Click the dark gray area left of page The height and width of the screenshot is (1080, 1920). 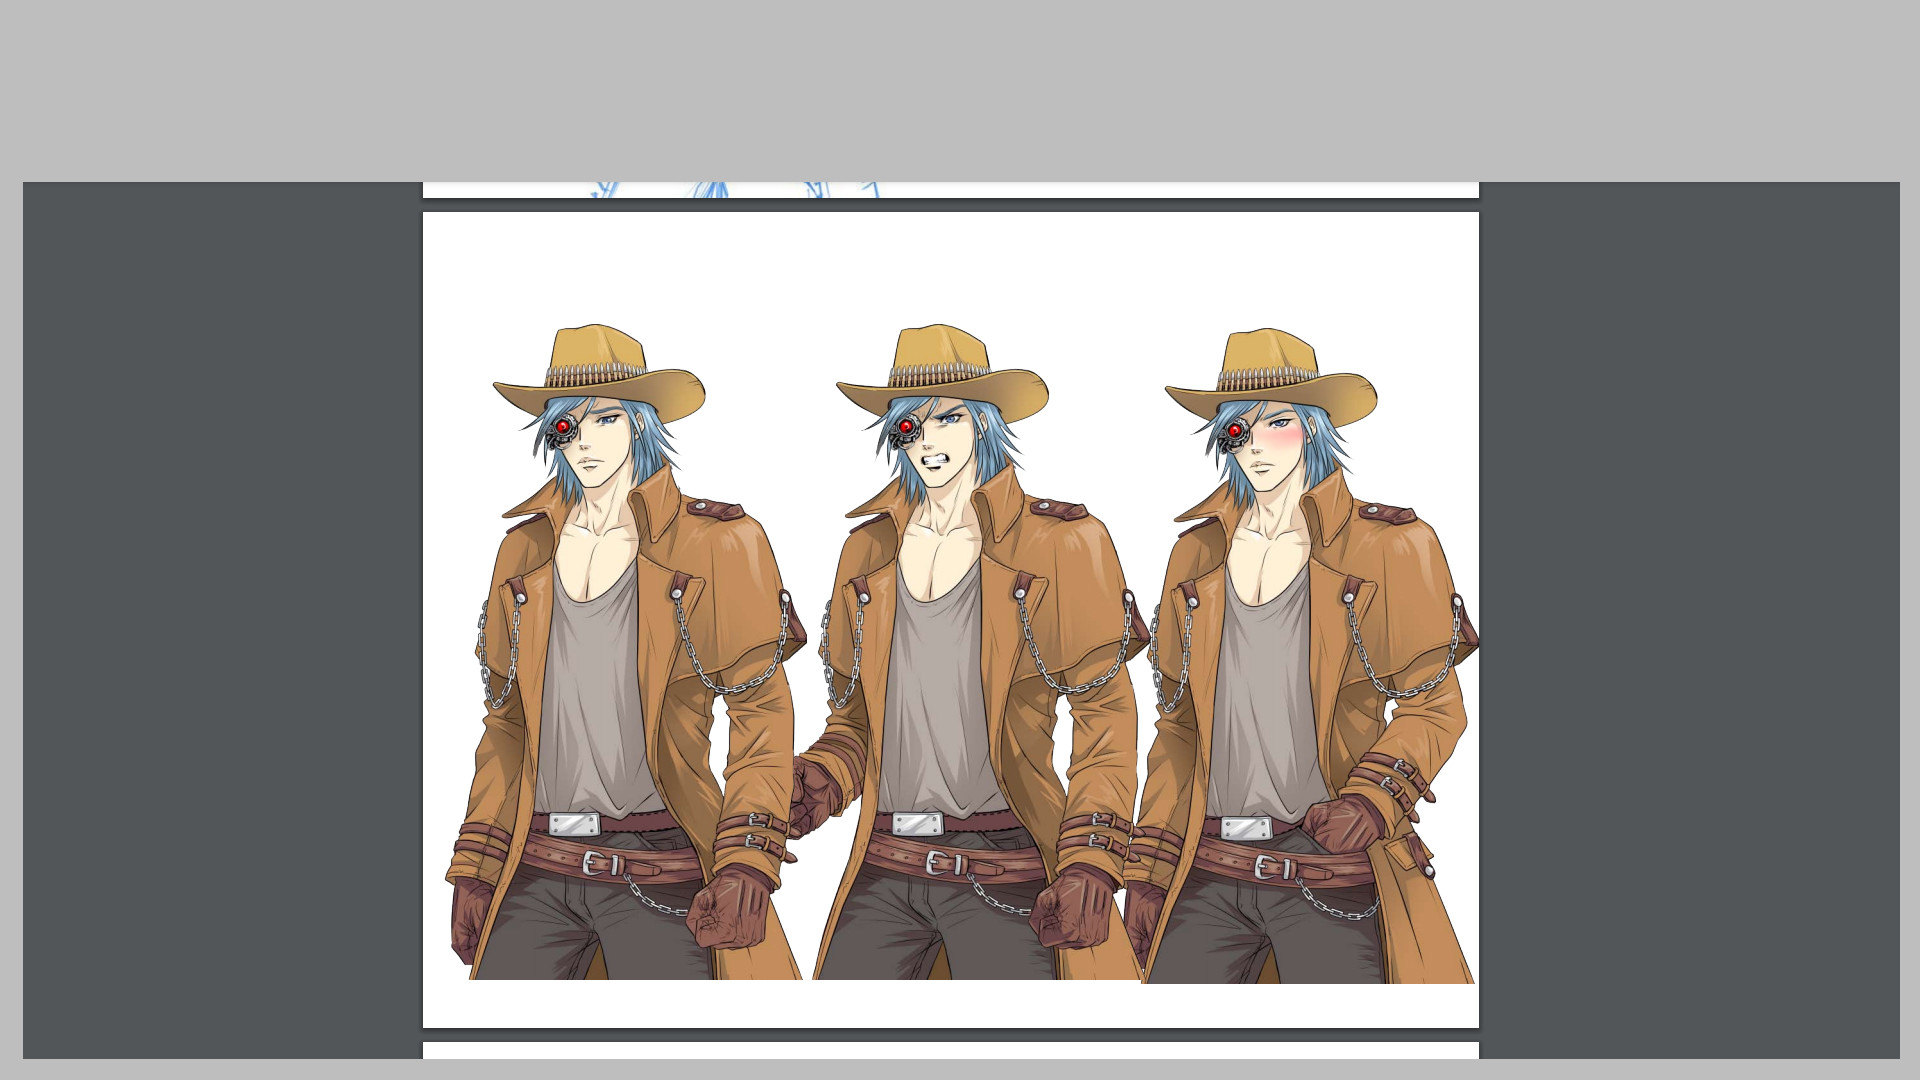click(222, 620)
